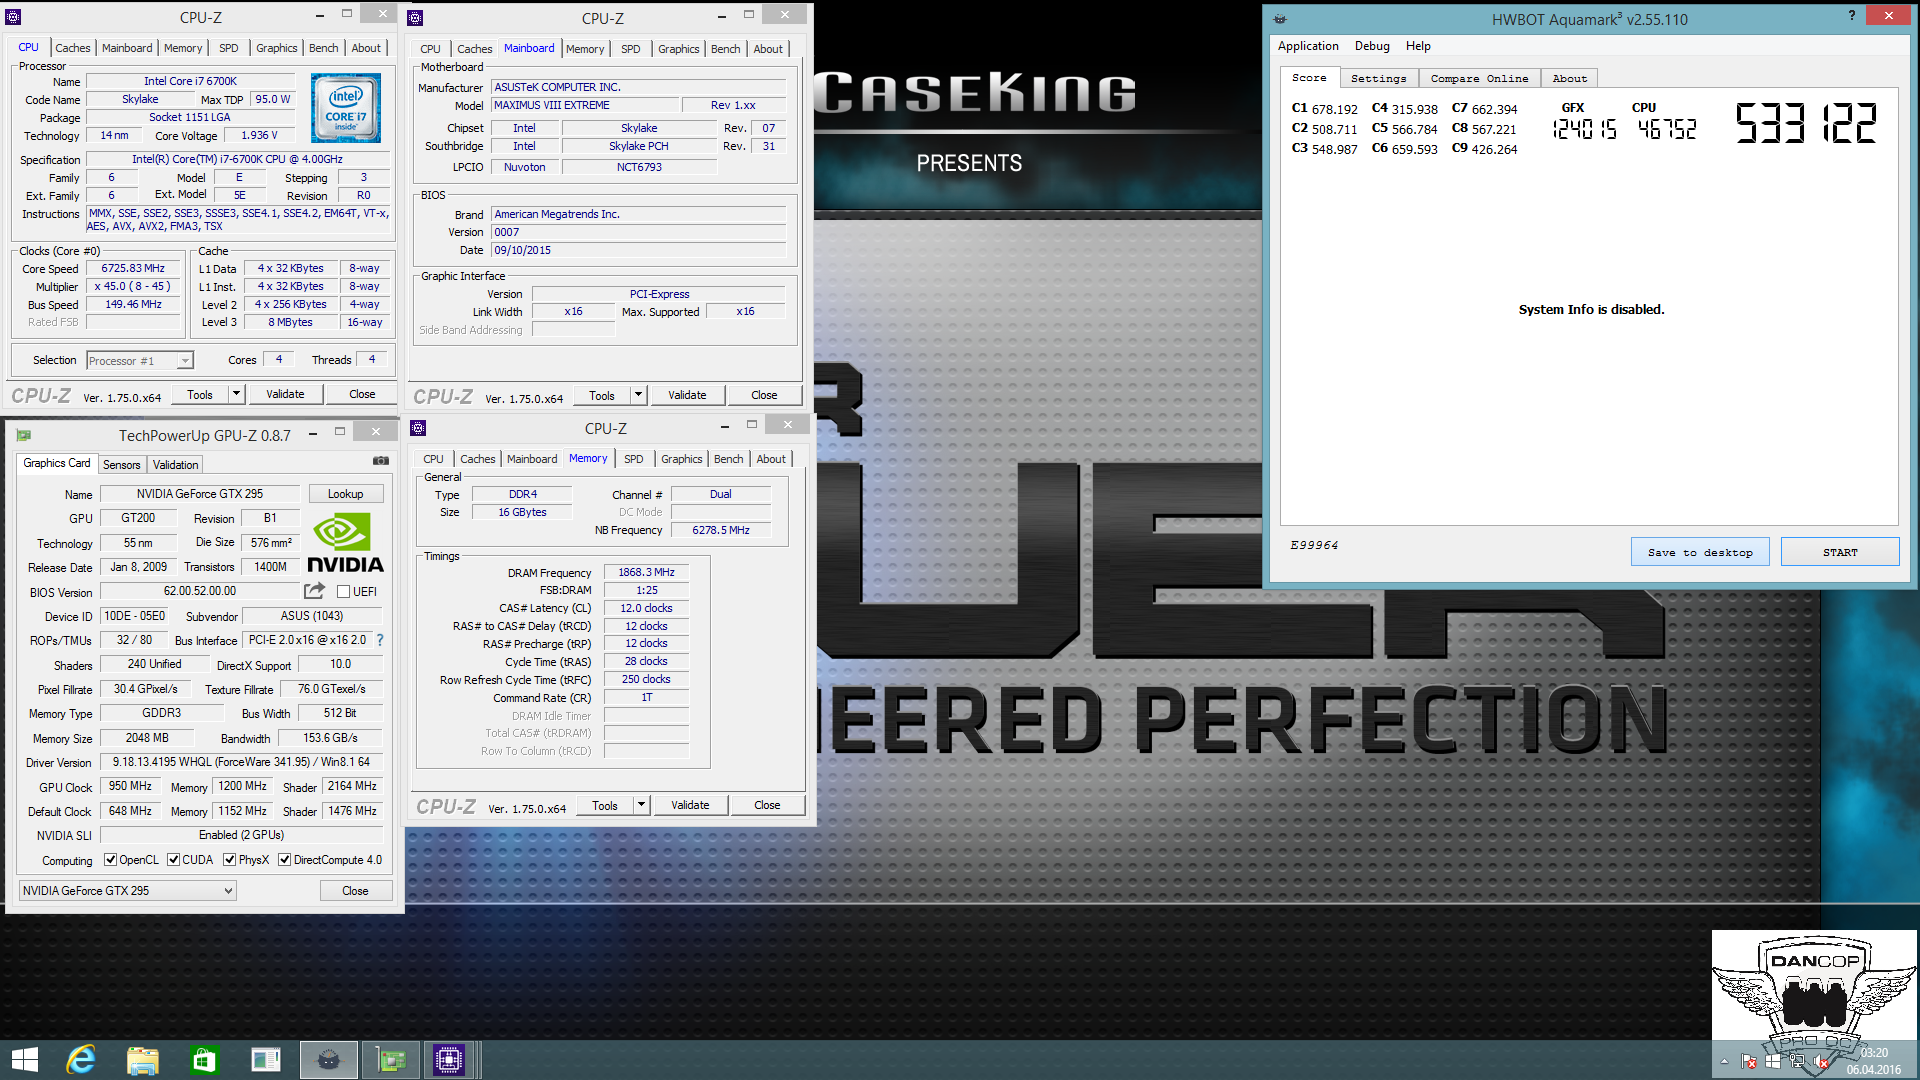Click the GPU-Z camera screenshot icon
1920x1080 pixels.
pos(381,461)
